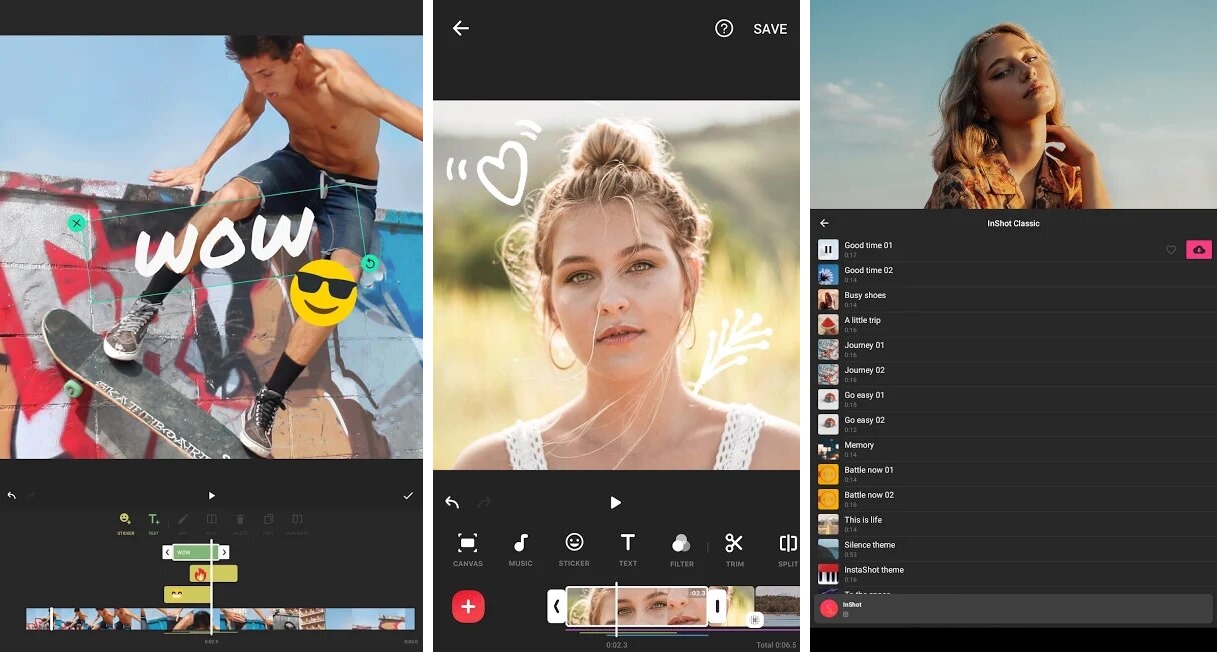The image size is (1217, 652).
Task: Open the Split tool
Action: 788,550
